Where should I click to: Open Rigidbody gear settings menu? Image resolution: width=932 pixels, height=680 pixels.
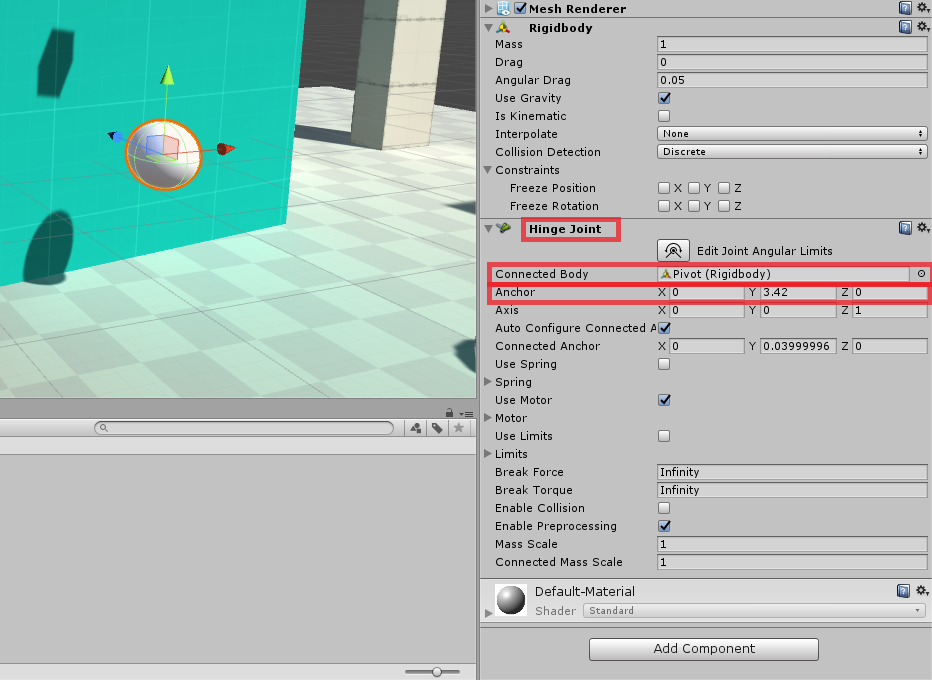click(922, 27)
